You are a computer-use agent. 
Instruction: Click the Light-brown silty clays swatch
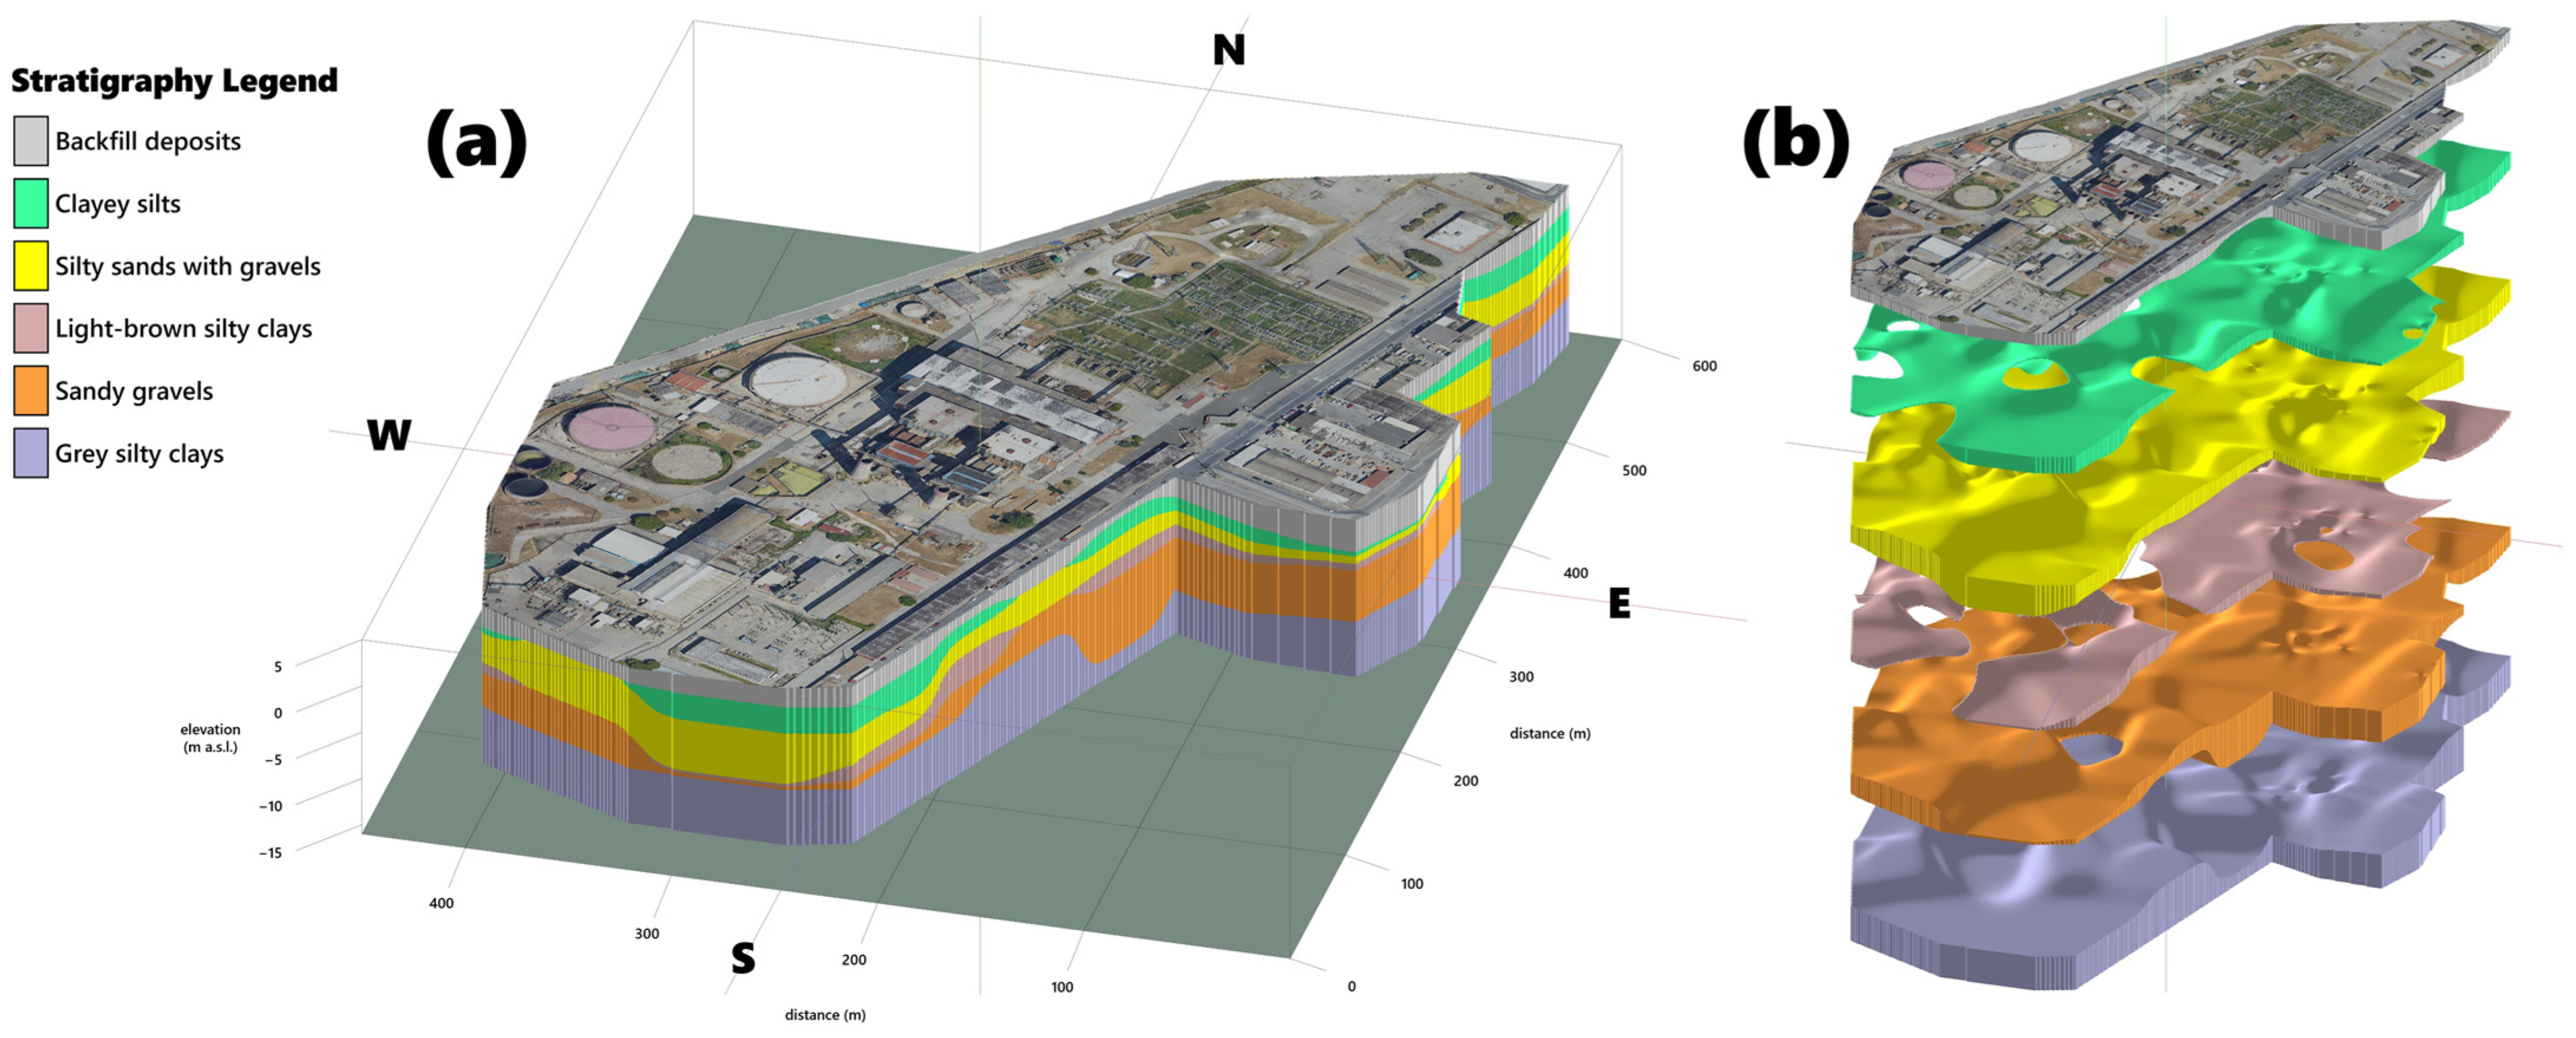pos(31,329)
